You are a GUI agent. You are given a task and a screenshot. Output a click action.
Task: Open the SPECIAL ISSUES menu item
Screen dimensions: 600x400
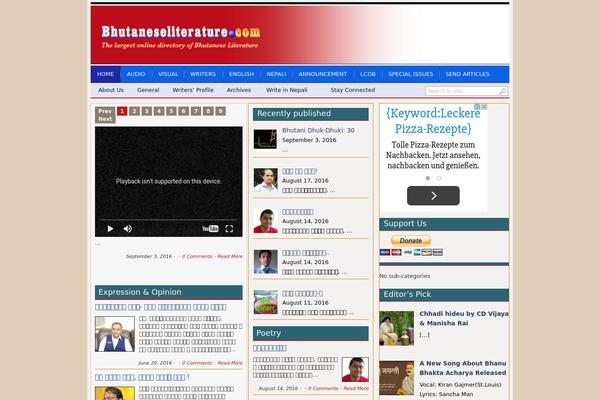coord(411,74)
